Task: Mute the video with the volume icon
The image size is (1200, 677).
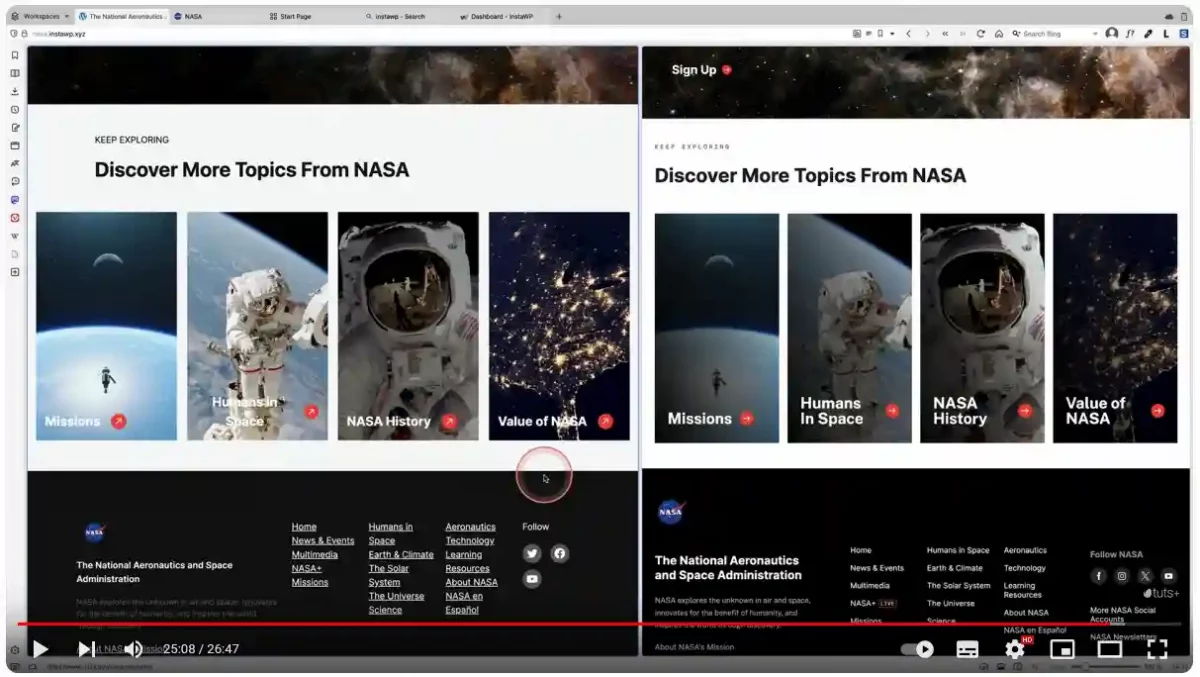Action: click(133, 649)
